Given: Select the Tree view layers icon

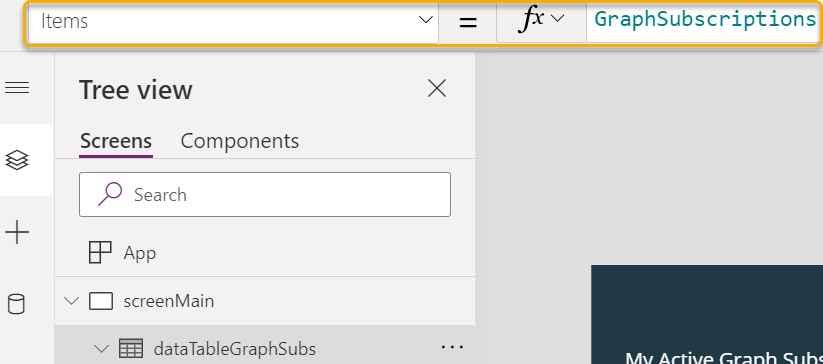Looking at the screenshot, I should [17, 160].
